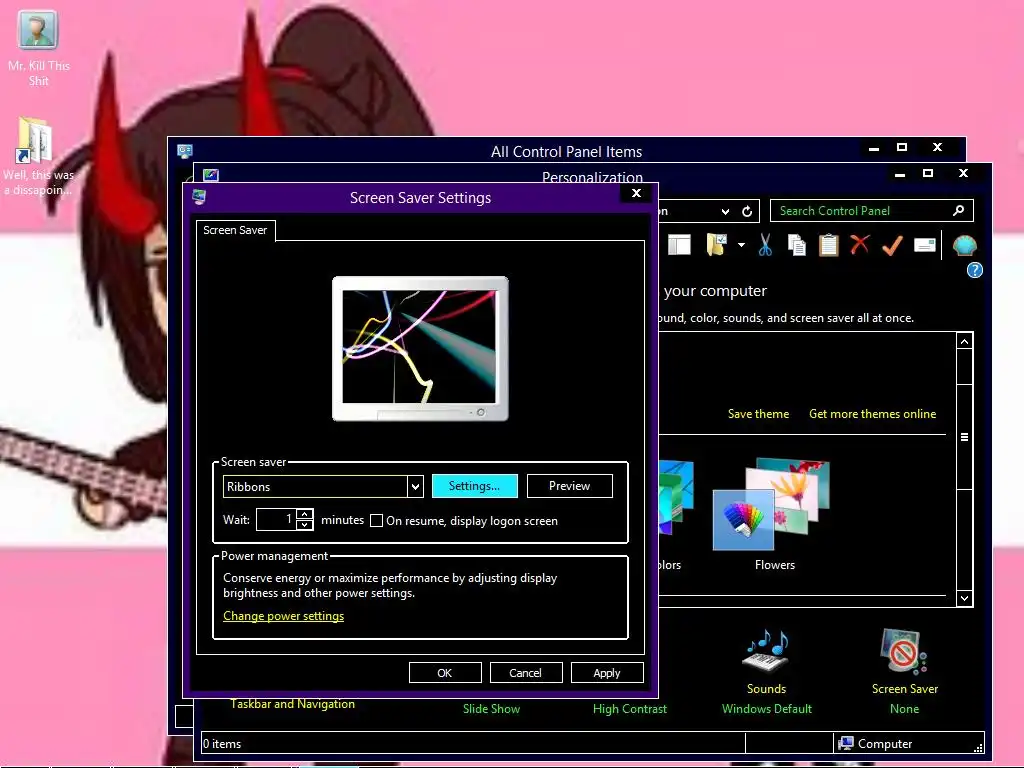Click the shell icon in the toolbar
1024x768 pixels.
tap(965, 246)
